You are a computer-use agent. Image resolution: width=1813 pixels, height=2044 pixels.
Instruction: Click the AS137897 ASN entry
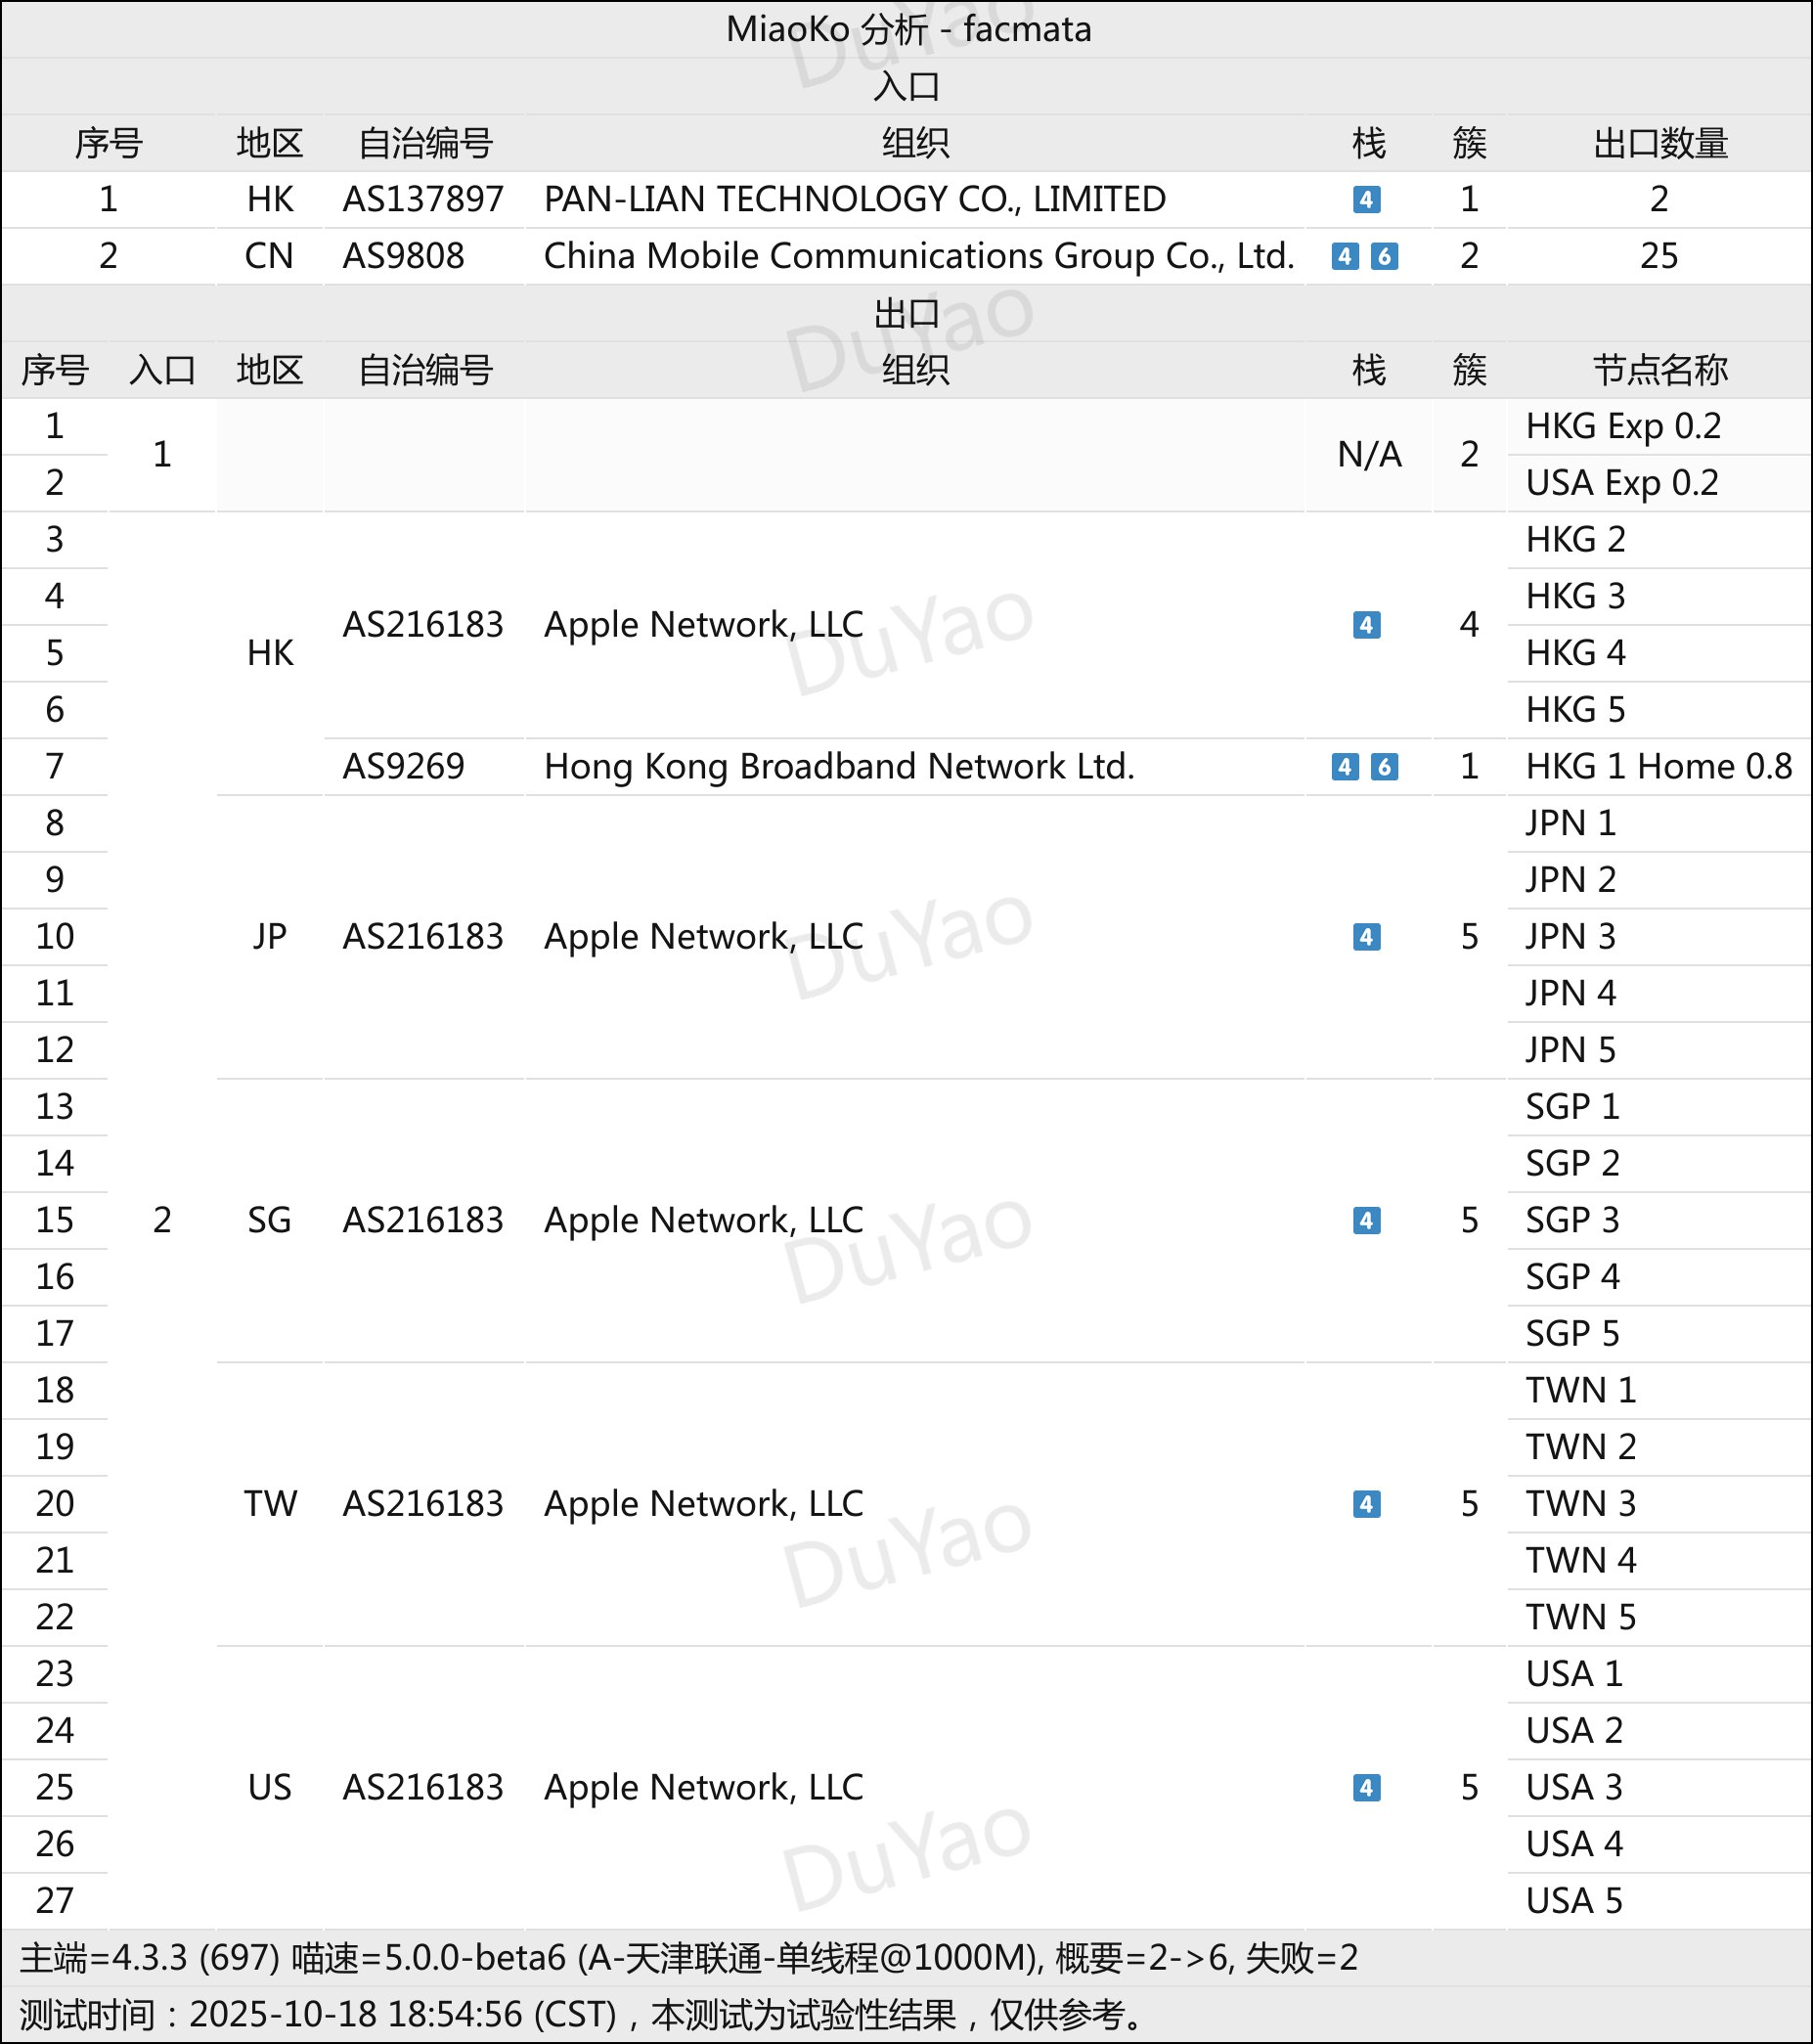click(x=423, y=199)
